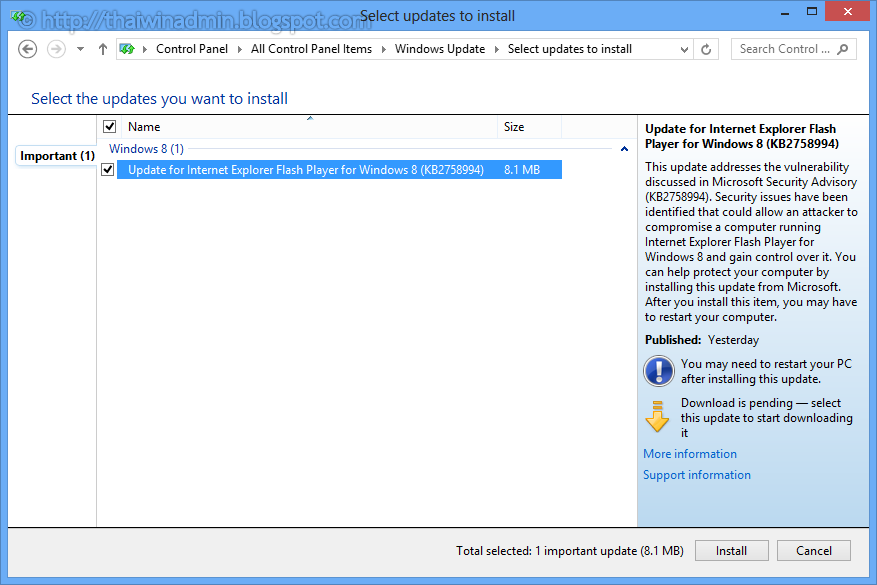Toggle the select-all checkbox beside Name
Screen dimensions: 877x585
click(x=110, y=127)
